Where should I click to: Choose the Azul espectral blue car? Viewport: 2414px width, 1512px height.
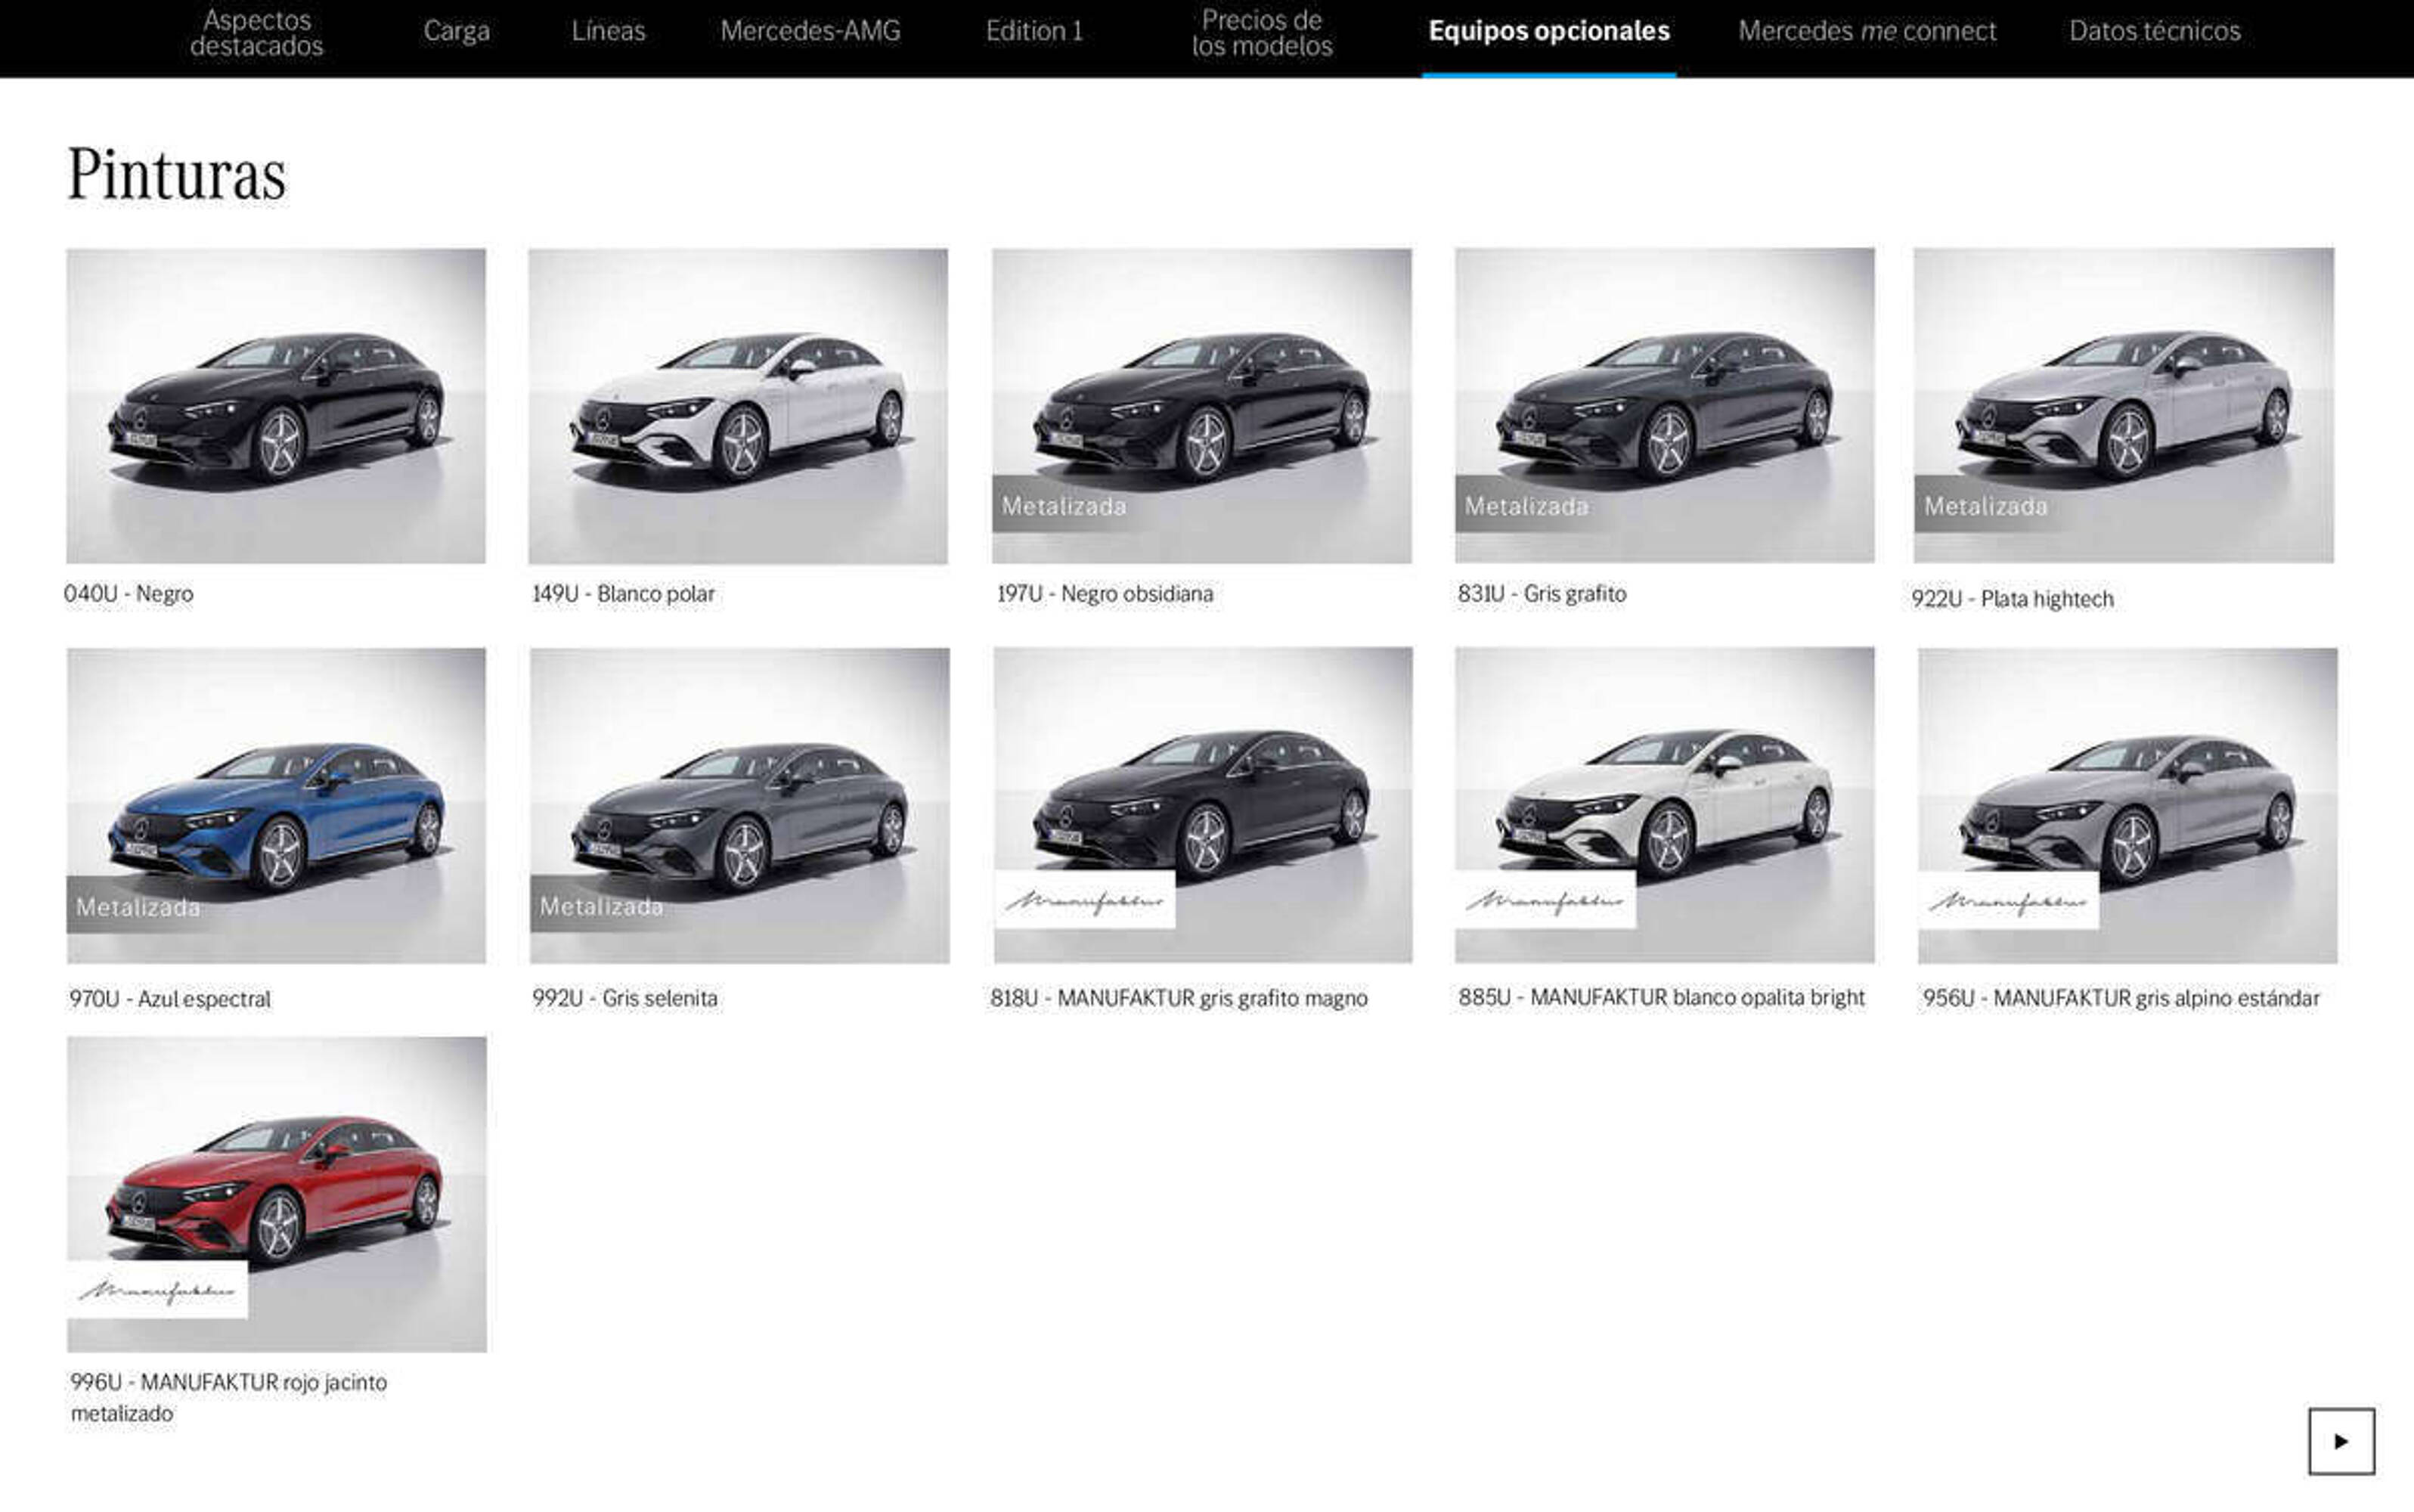[x=277, y=806]
